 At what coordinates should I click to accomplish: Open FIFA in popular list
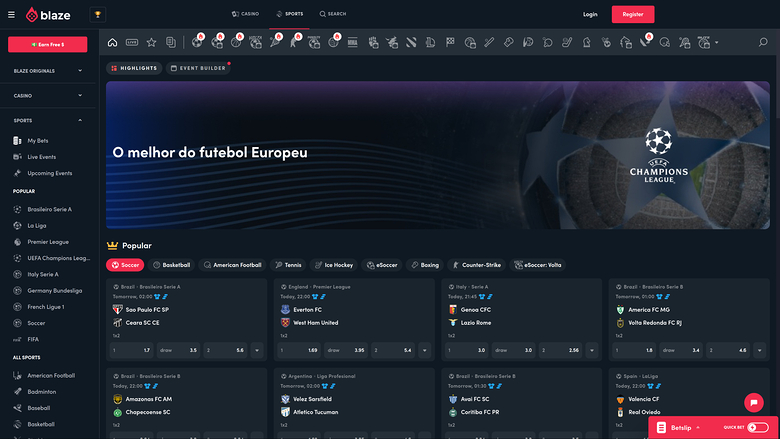[33, 339]
